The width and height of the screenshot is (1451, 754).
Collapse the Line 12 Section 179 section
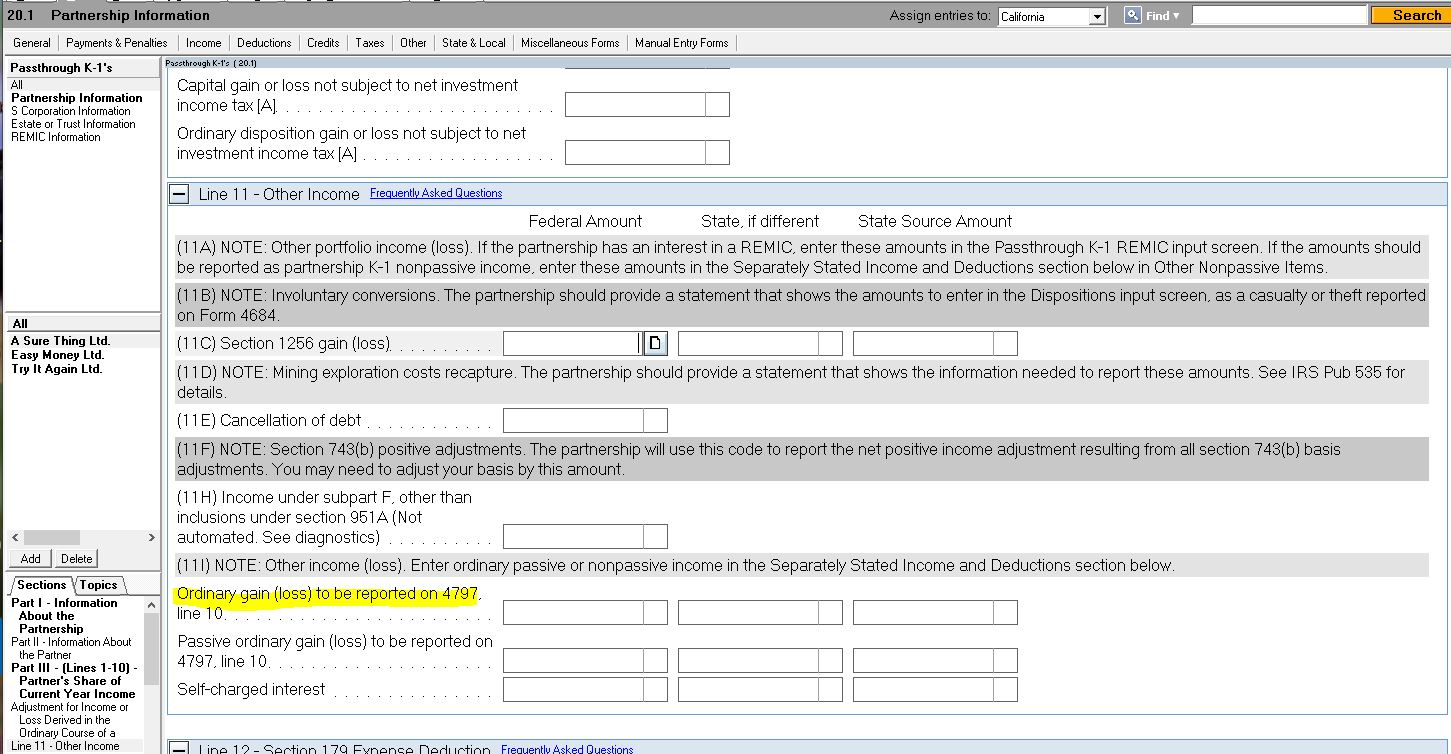[179, 748]
